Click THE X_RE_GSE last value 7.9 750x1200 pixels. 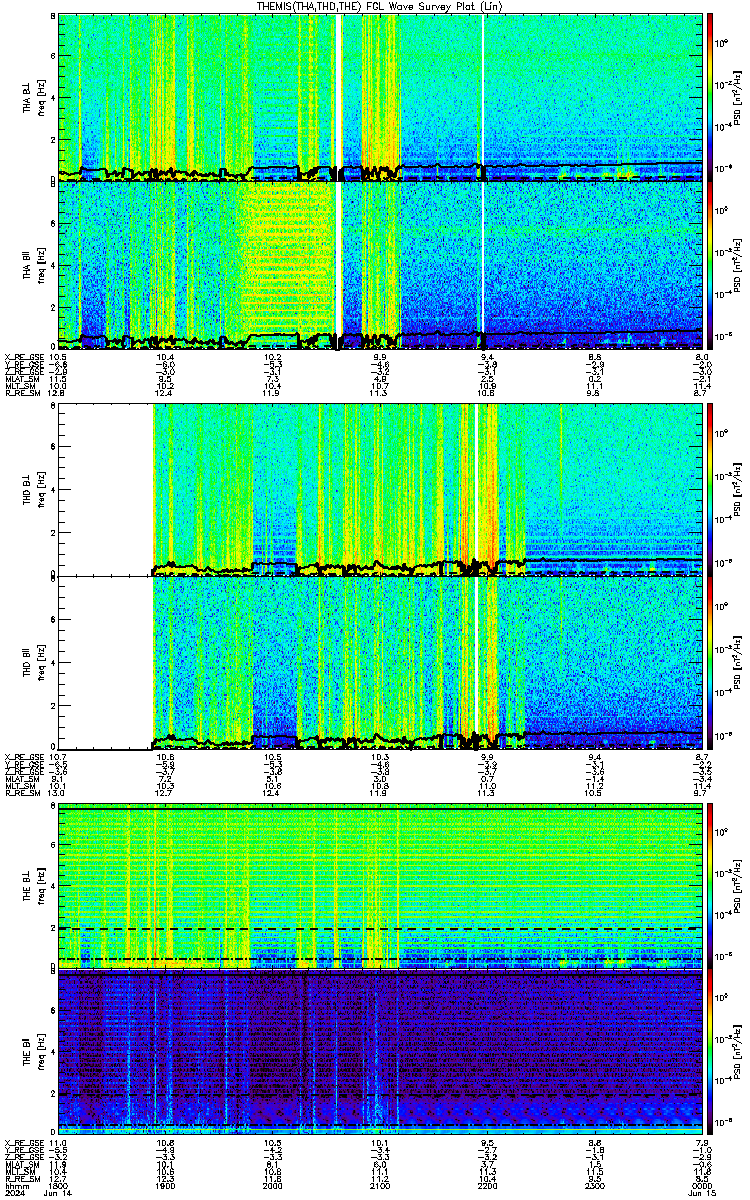pos(701,1141)
